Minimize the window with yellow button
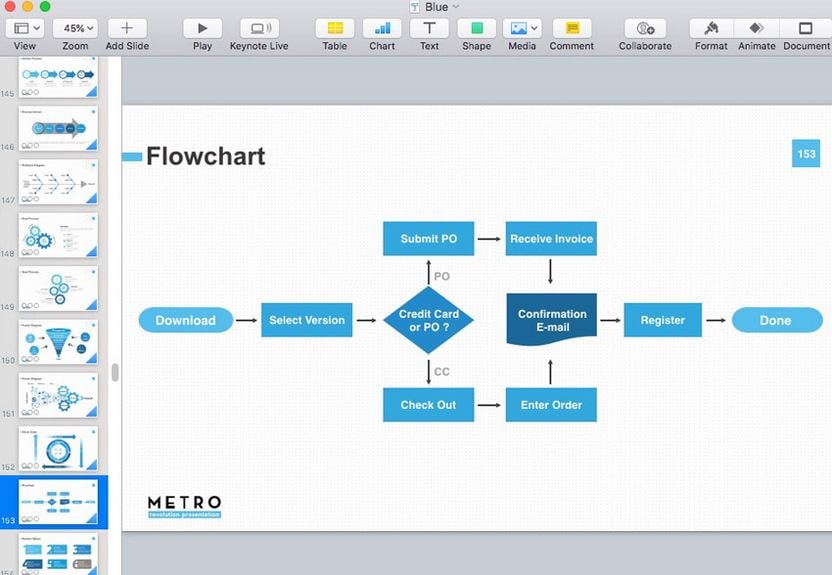 point(28,6)
